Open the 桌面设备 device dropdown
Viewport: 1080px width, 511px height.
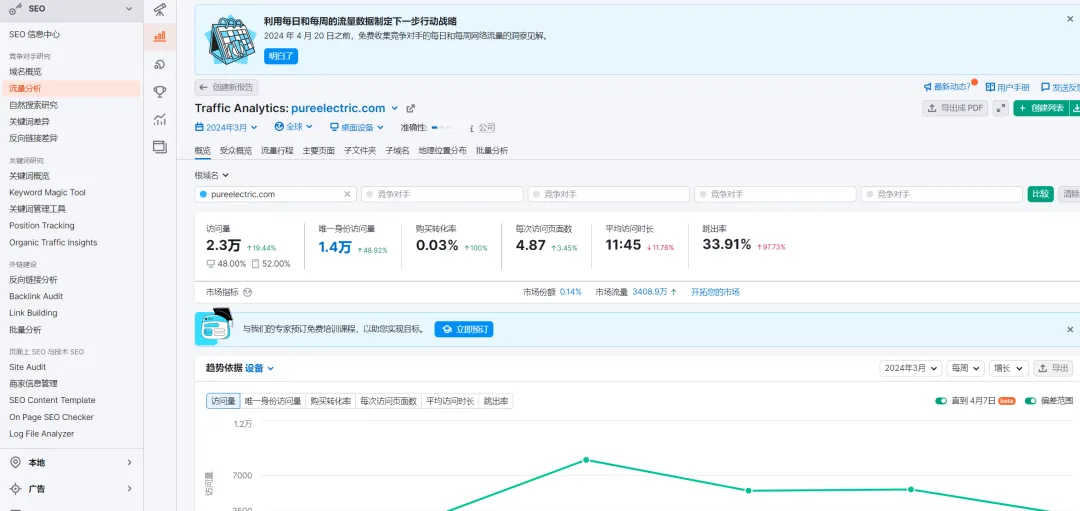(x=357, y=127)
